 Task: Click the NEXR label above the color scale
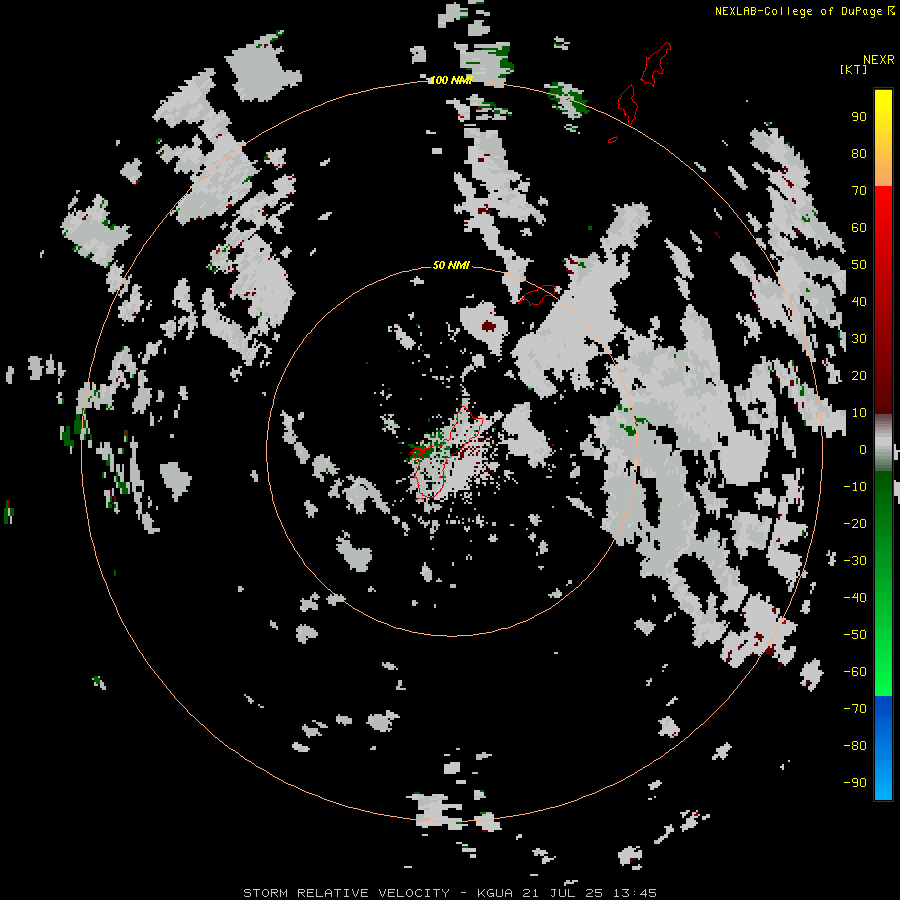coord(878,60)
